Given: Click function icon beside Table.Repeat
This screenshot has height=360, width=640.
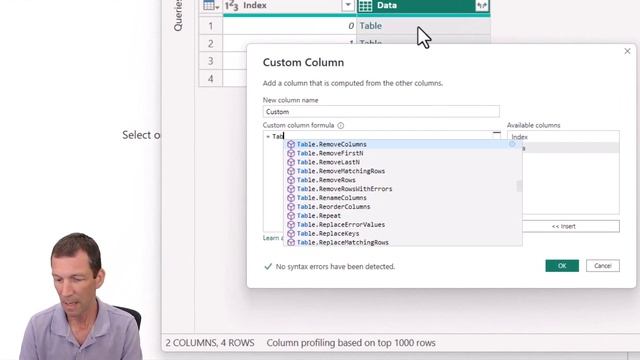Looking at the screenshot, I should pyautogui.click(x=291, y=216).
